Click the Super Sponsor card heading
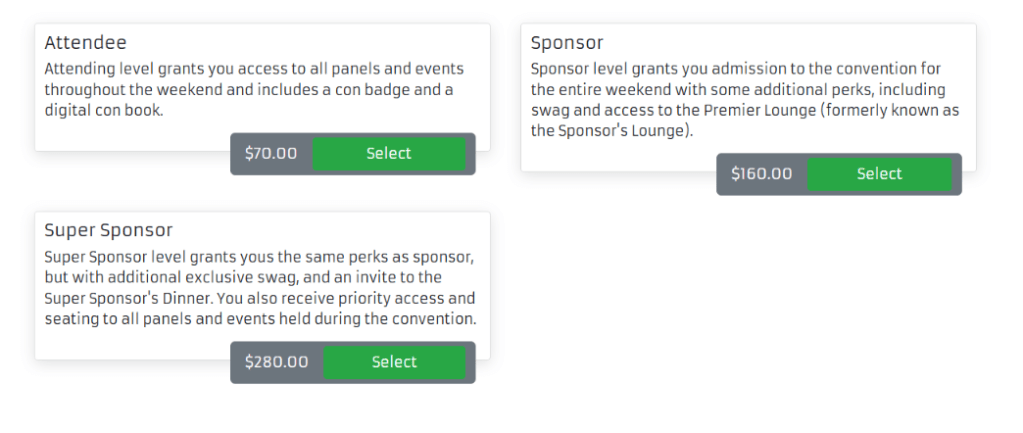The width and height of the screenshot is (1023, 433). pos(109,231)
